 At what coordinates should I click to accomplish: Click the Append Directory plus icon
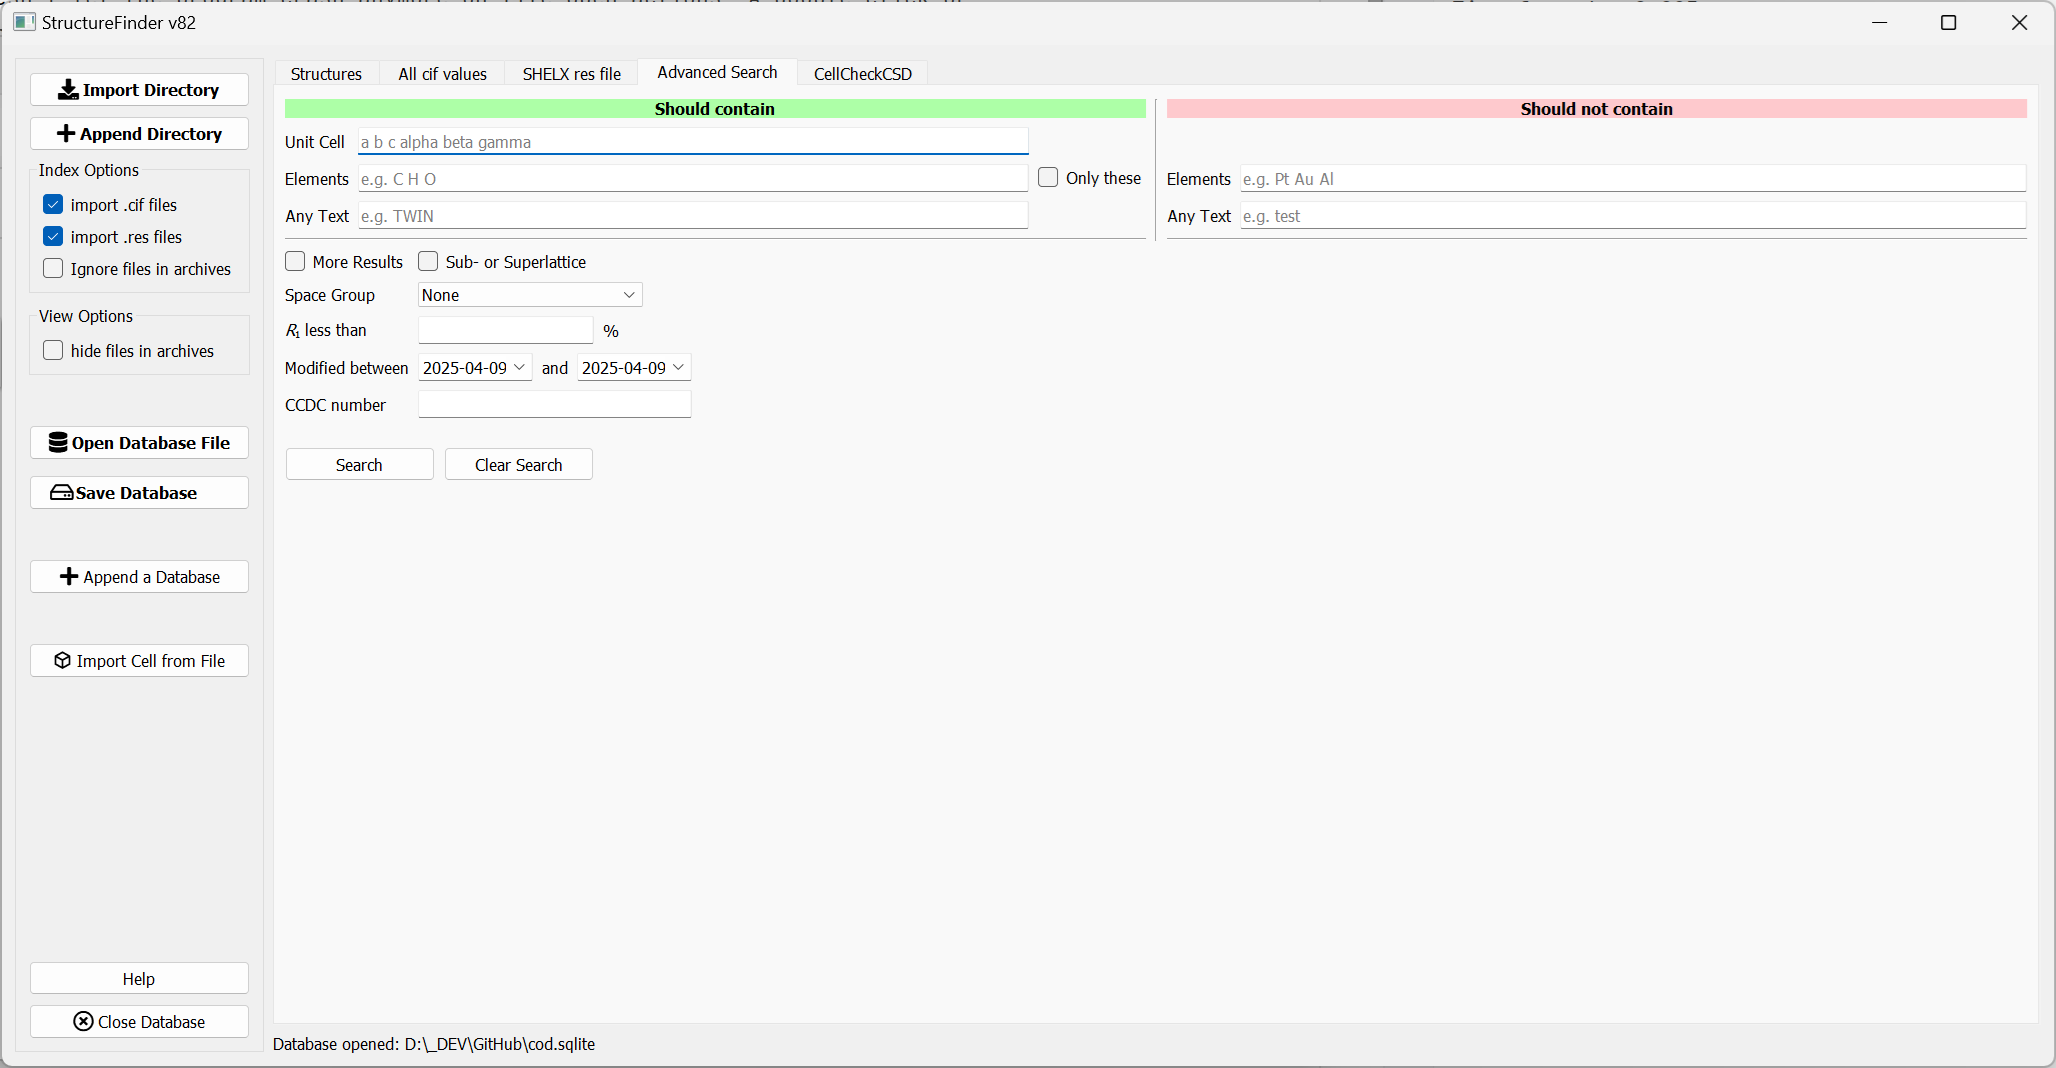click(x=66, y=134)
